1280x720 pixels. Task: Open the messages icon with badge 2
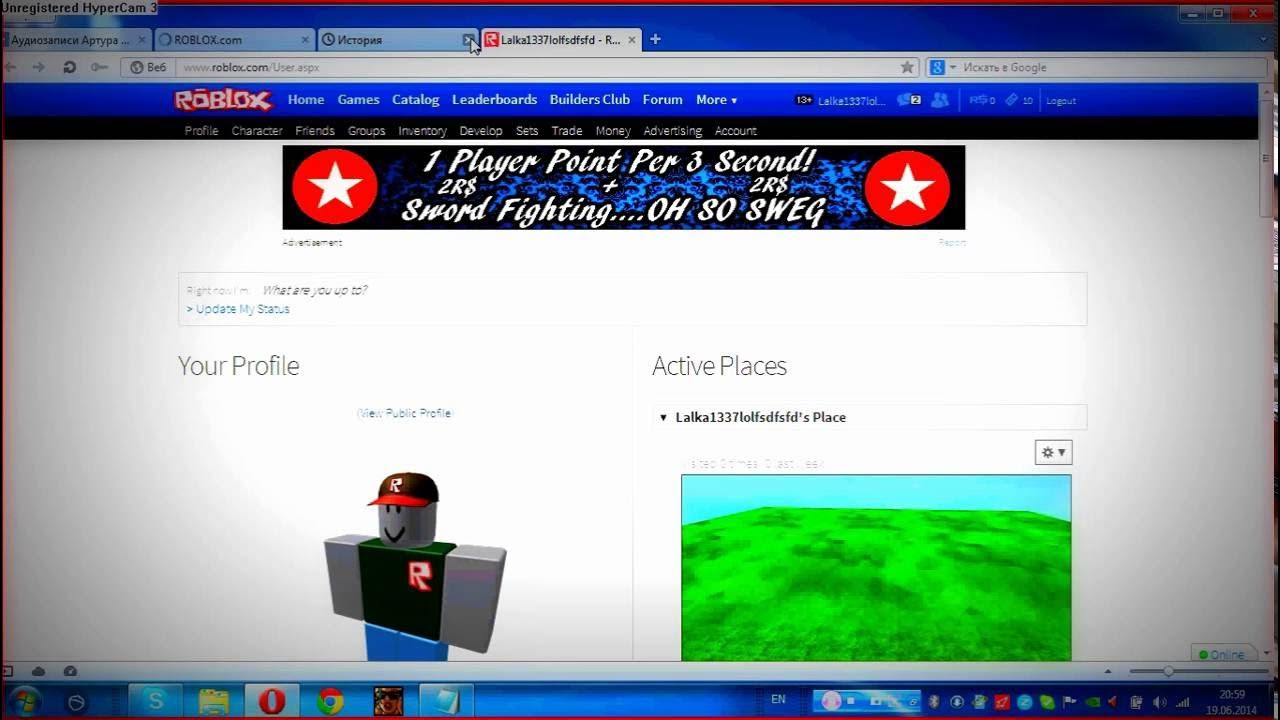click(x=908, y=100)
